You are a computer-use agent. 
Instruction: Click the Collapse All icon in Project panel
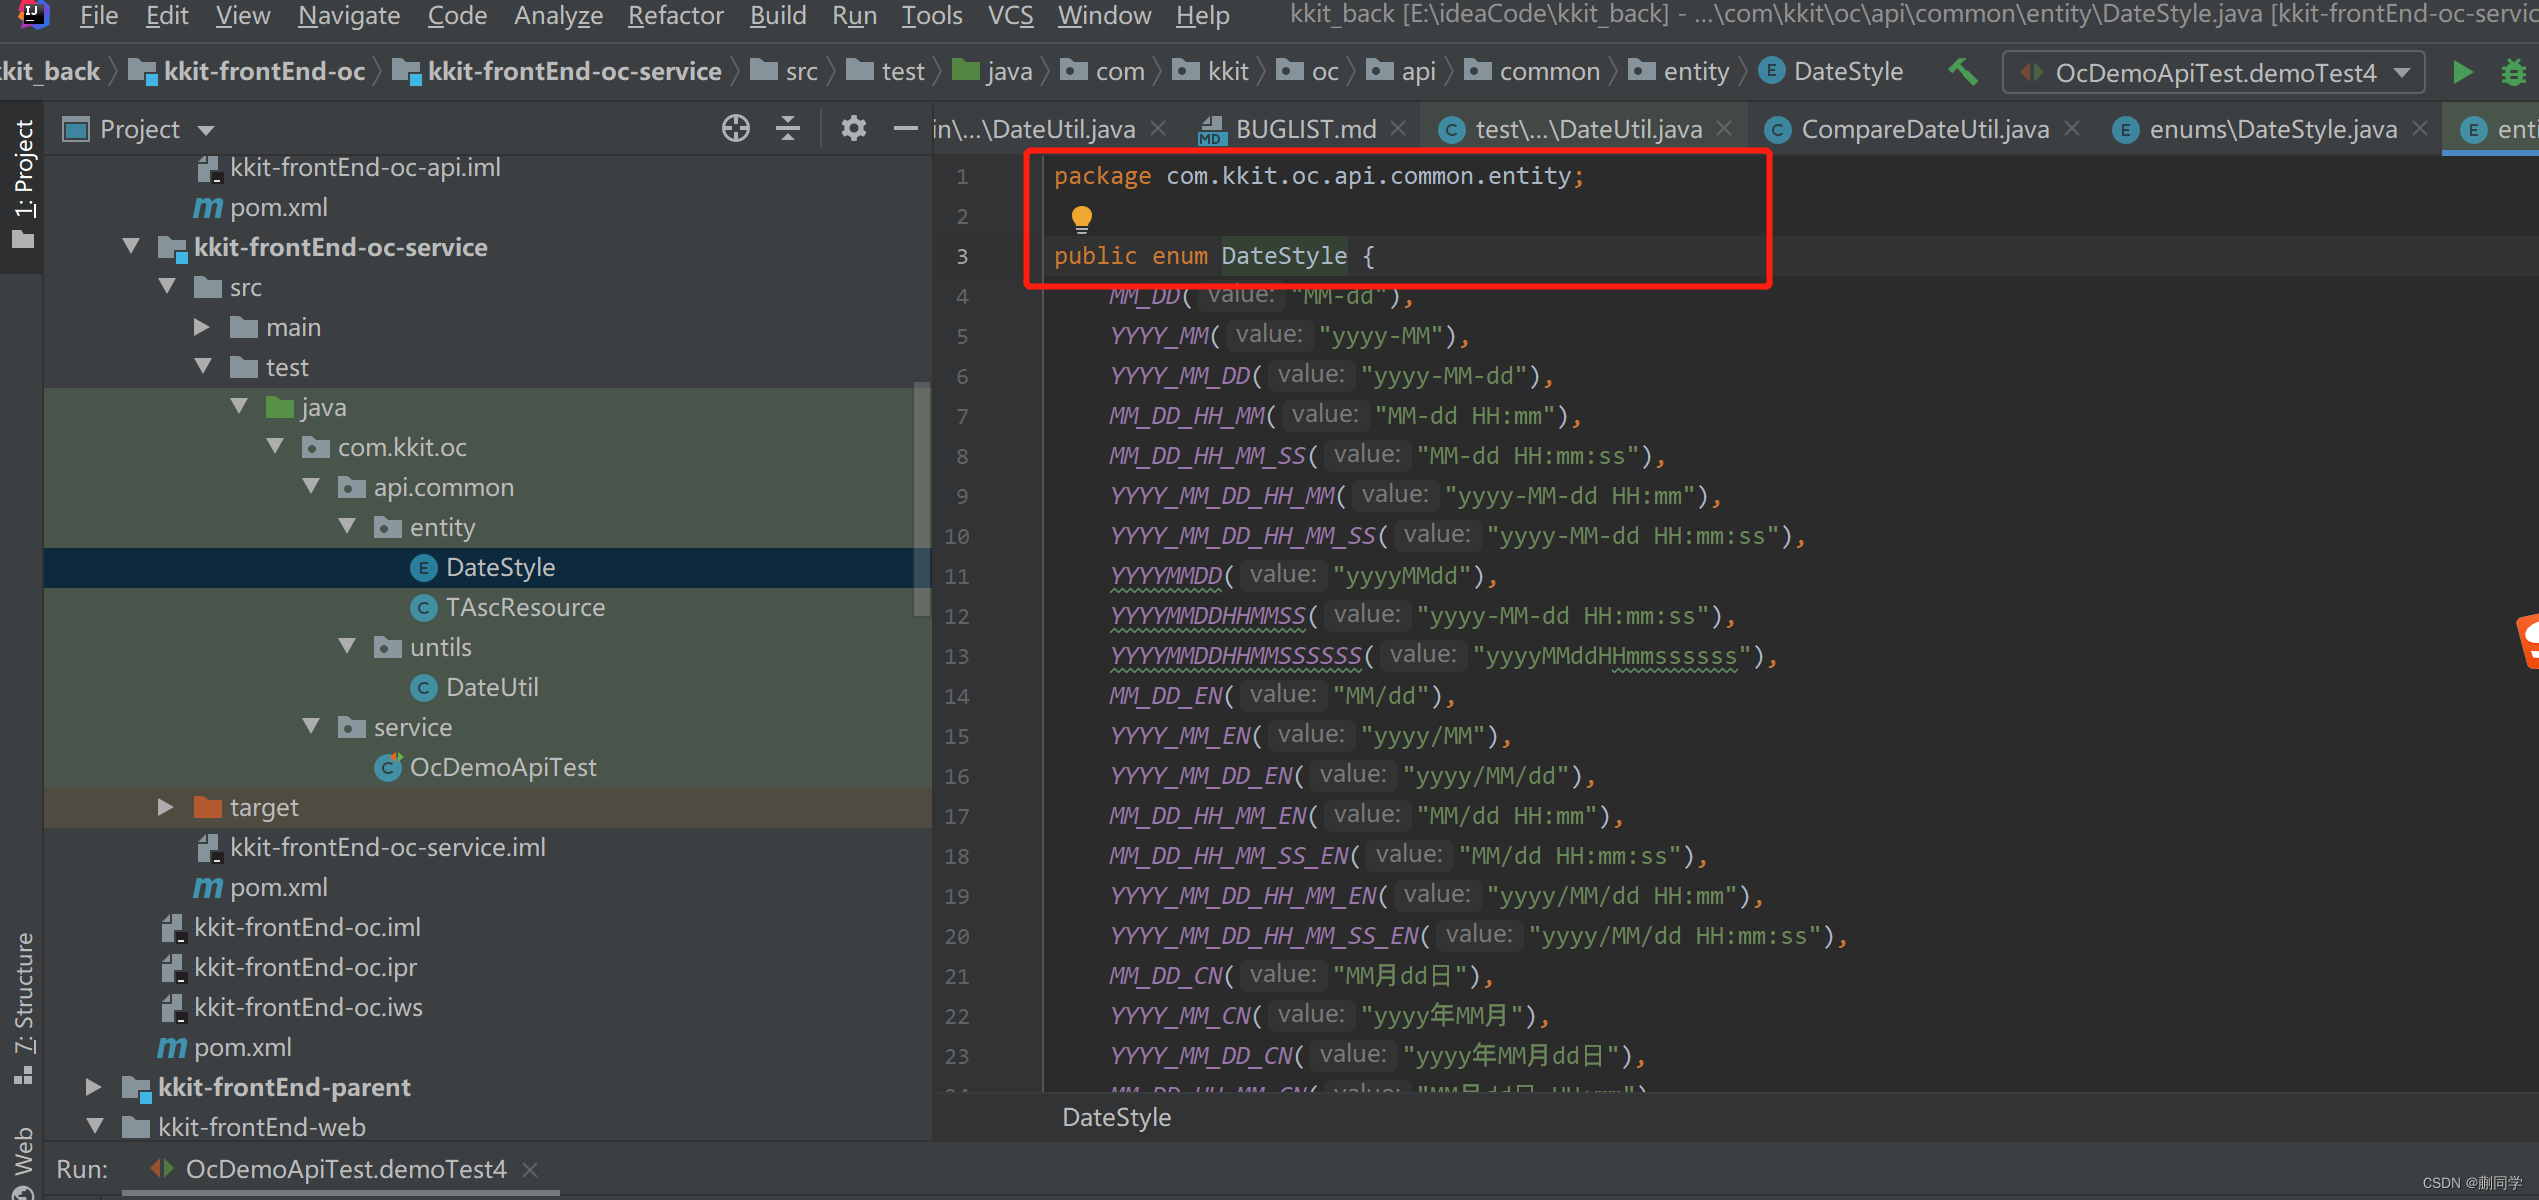point(788,128)
